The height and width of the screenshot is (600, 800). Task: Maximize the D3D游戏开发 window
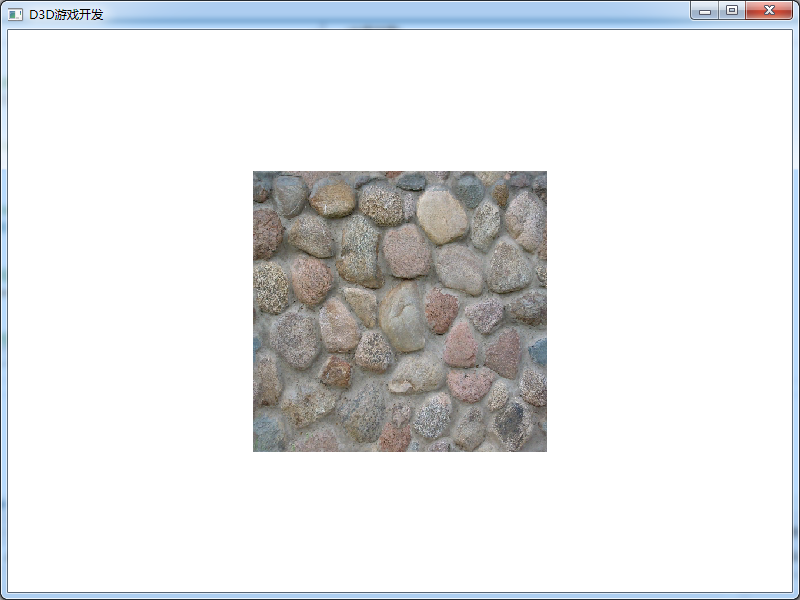(x=732, y=10)
